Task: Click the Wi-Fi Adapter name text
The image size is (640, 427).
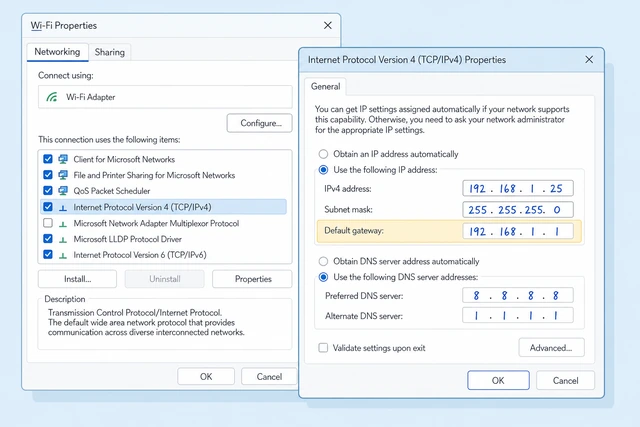Action: tap(91, 97)
